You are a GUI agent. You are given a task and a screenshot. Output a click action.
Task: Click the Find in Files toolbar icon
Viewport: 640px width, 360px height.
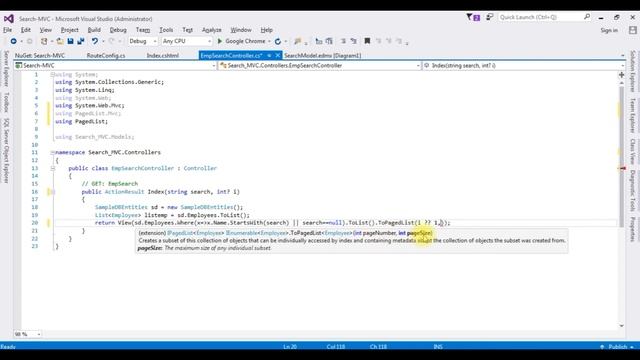298,41
